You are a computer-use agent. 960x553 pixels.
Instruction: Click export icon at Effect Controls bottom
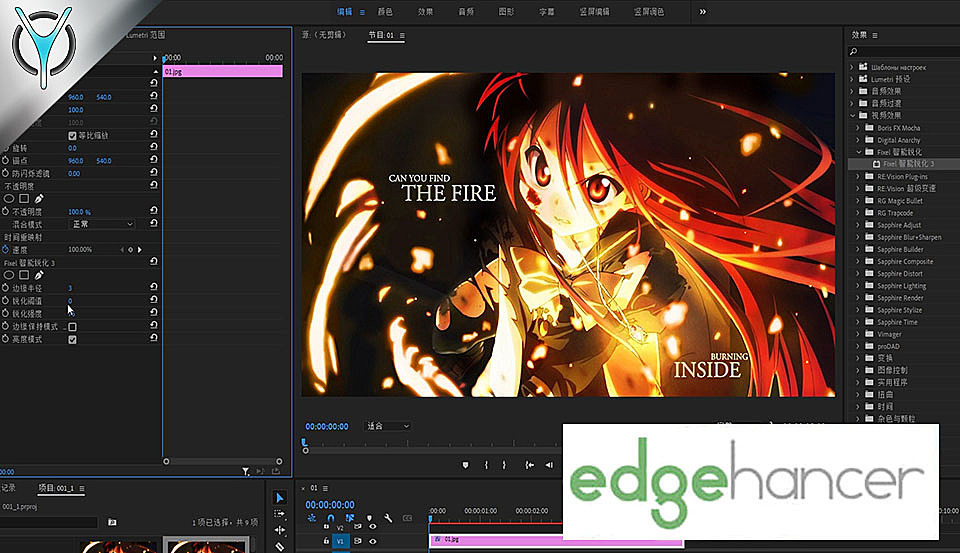[x=276, y=471]
